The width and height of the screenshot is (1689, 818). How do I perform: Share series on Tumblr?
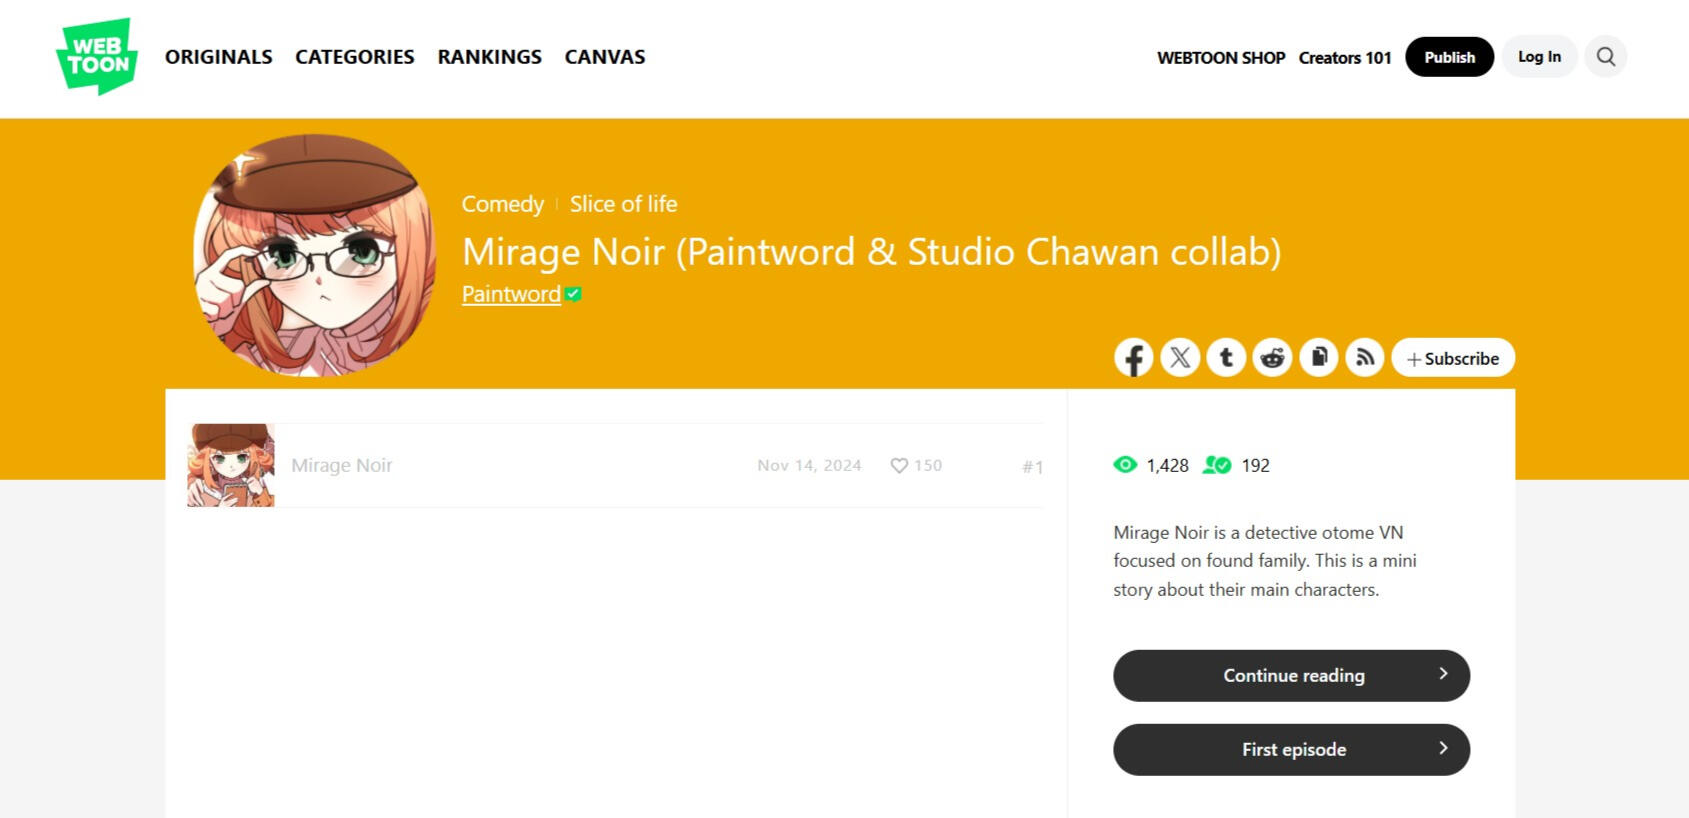1226,358
